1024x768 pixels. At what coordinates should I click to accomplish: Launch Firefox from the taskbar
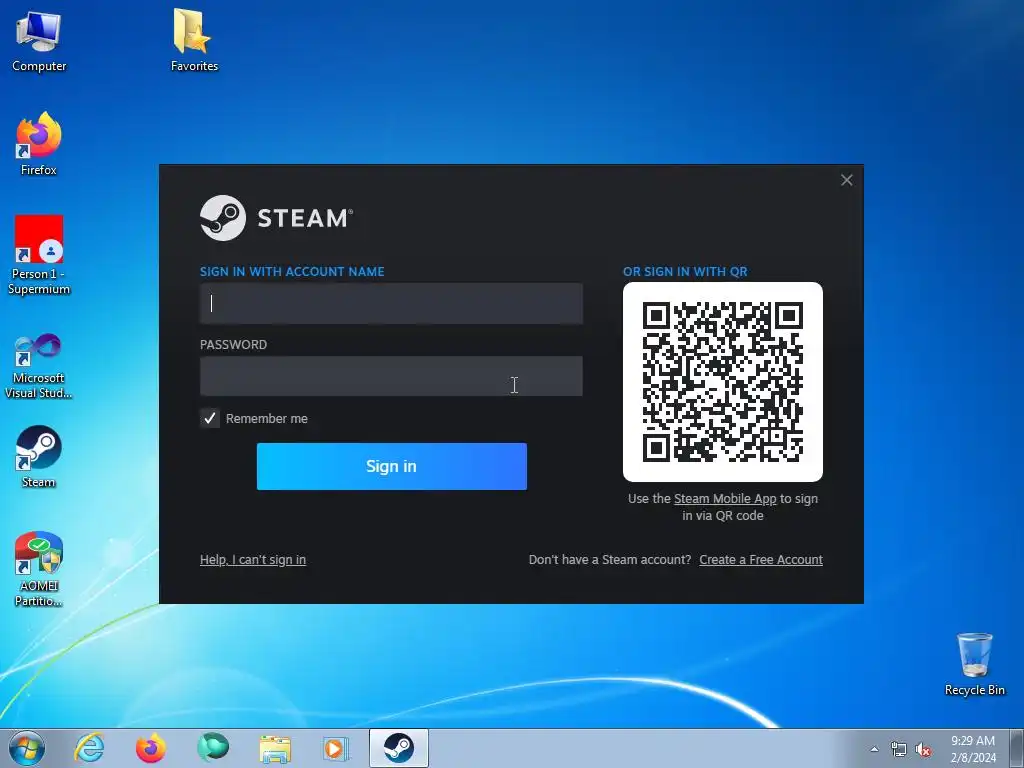click(150, 748)
